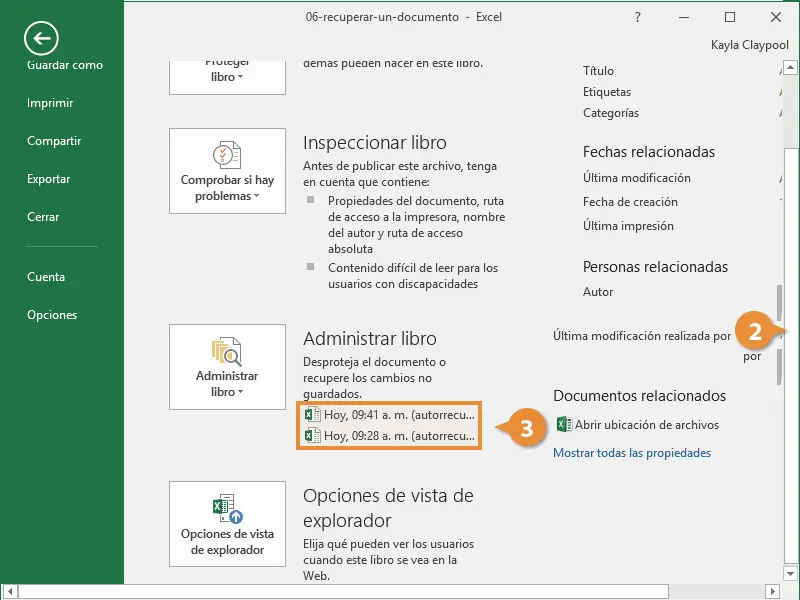
Task: Go to Compartir in the sidebar
Action: point(54,141)
